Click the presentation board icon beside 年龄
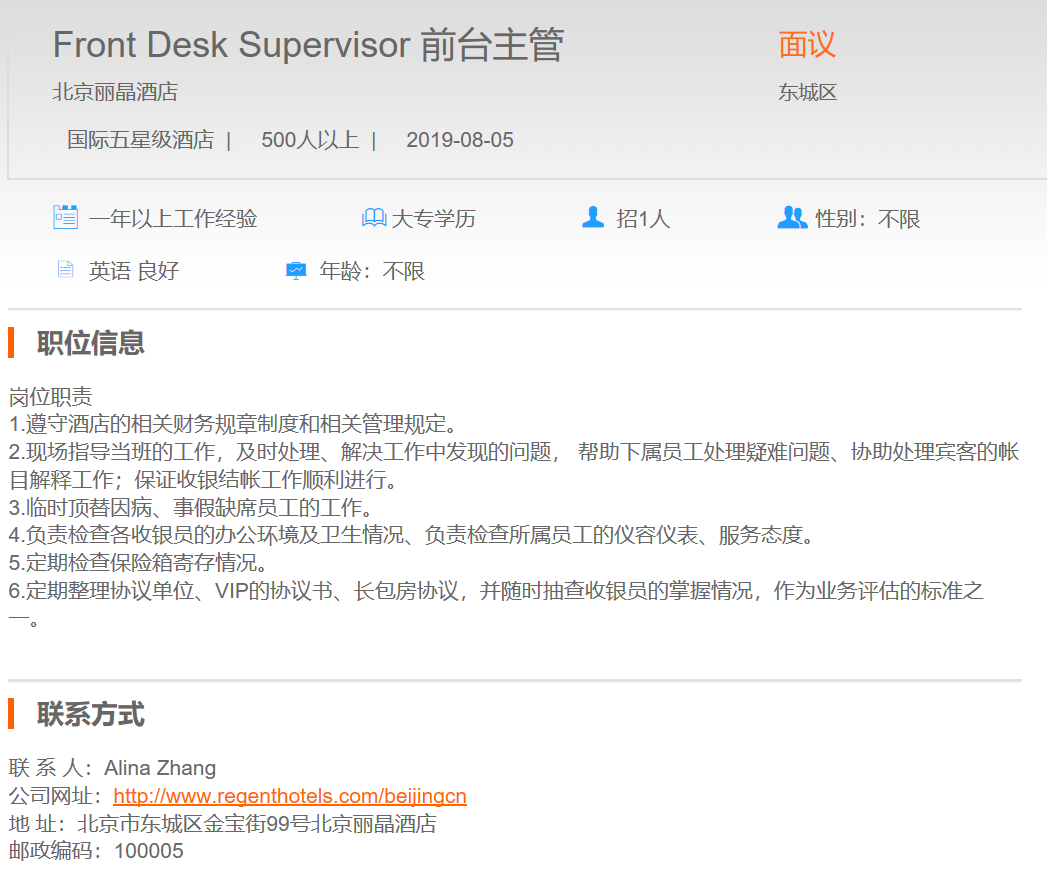The image size is (1047, 887). (x=296, y=270)
